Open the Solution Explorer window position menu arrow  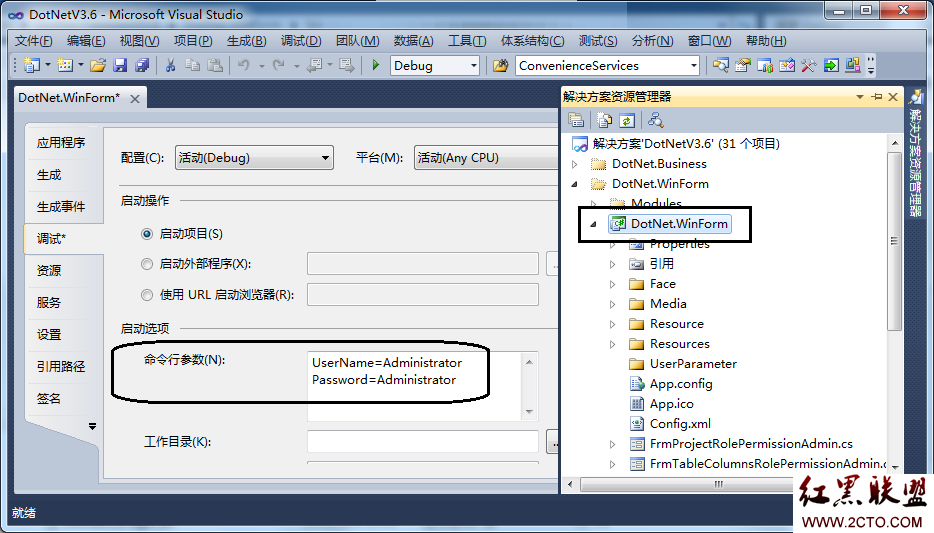point(860,96)
